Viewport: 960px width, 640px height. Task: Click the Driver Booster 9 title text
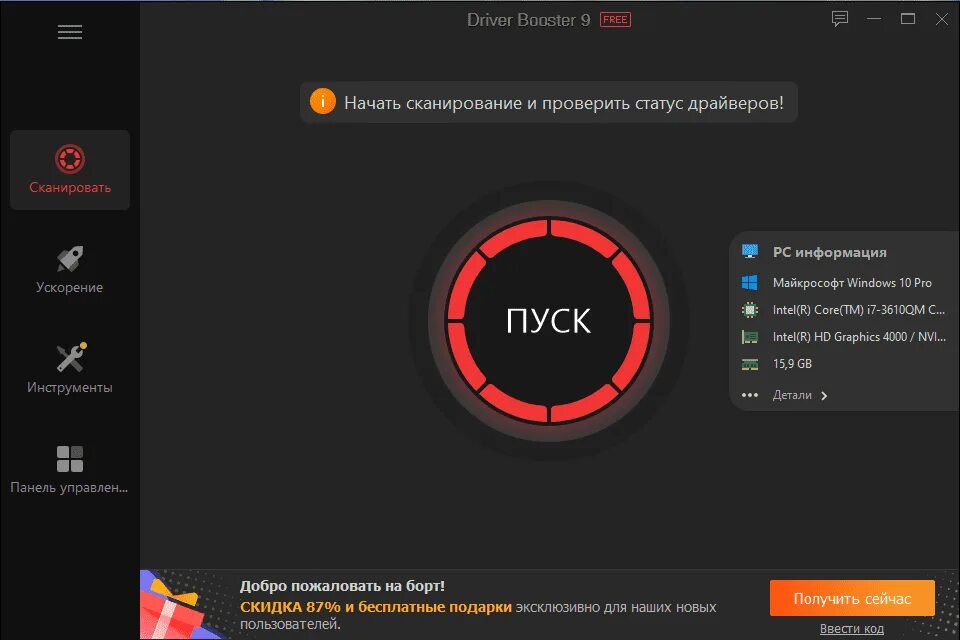[x=528, y=20]
